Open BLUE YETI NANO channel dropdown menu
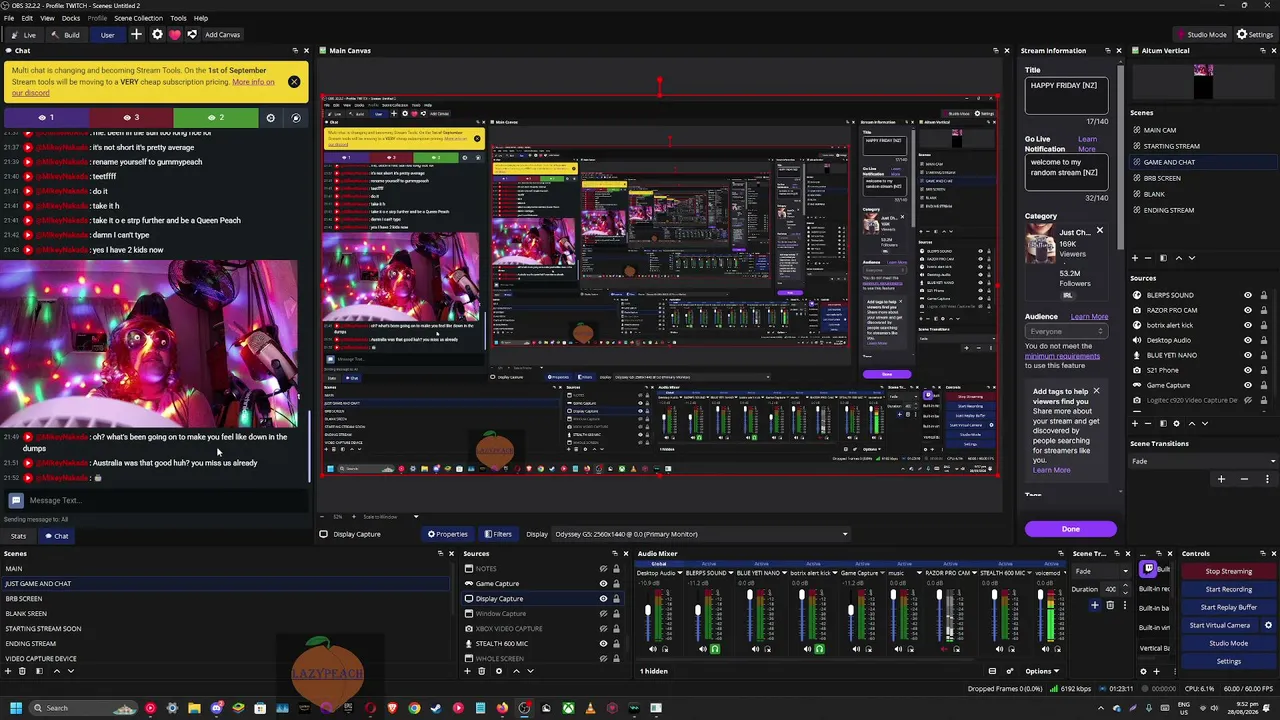This screenshot has width=1280, height=720. (x=783, y=573)
